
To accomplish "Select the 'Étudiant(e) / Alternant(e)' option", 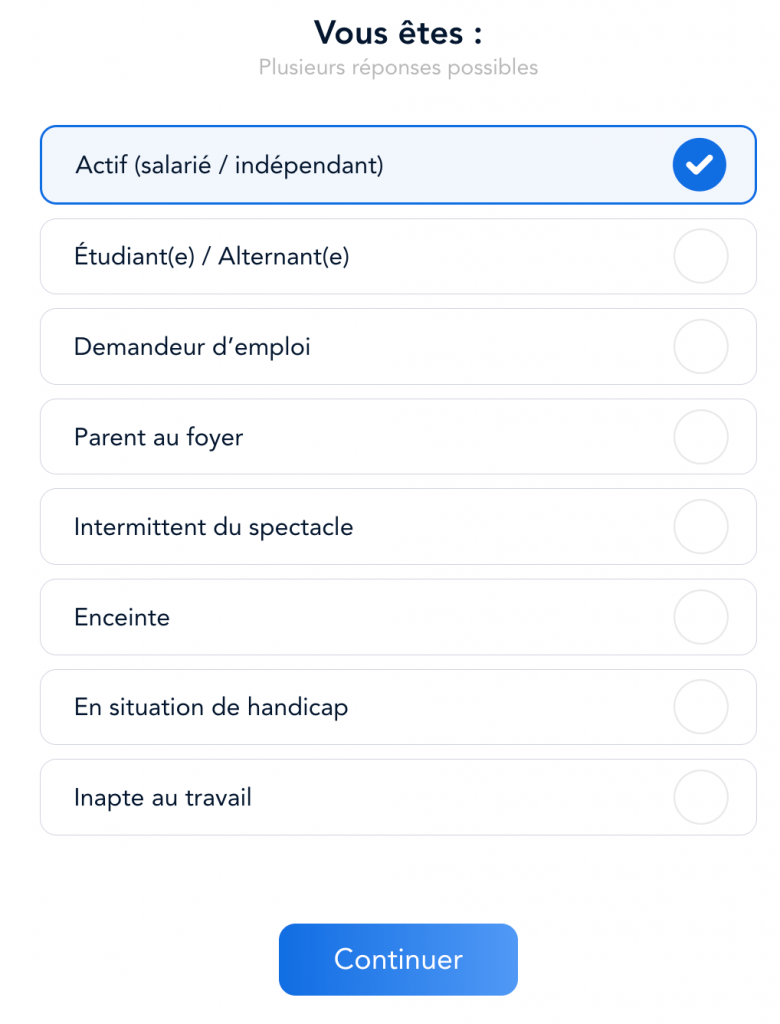I will [398, 256].
